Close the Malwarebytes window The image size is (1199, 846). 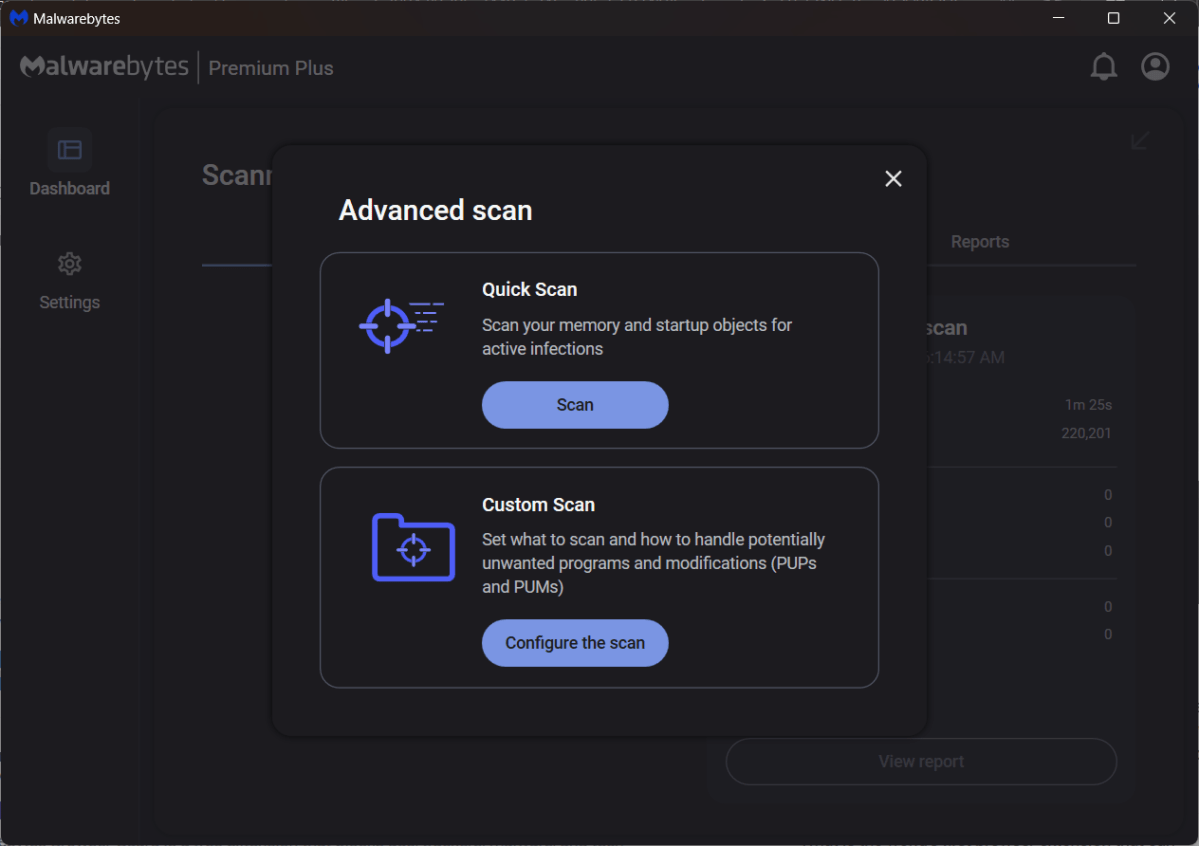point(1169,18)
